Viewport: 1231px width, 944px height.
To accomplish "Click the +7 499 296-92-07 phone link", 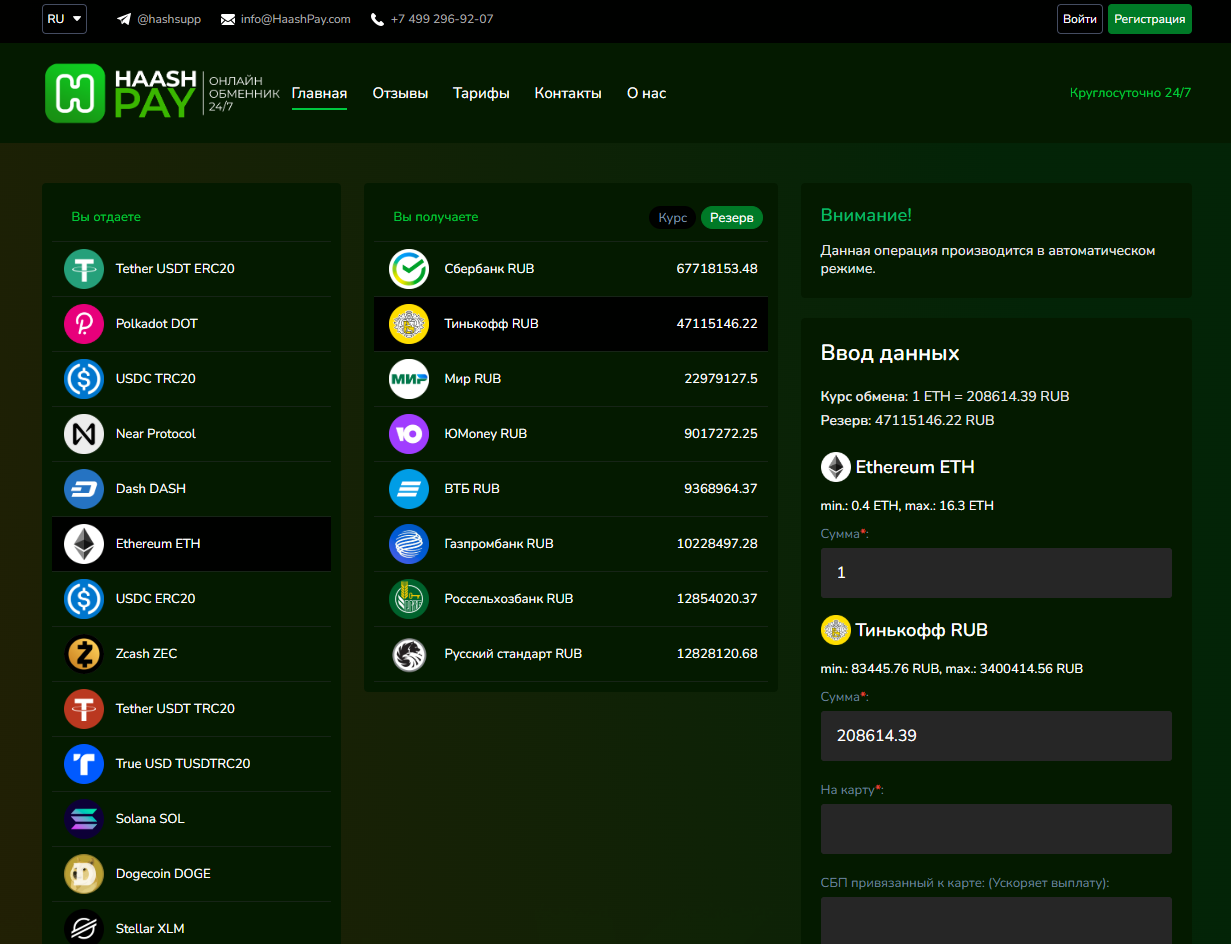I will (442, 19).
